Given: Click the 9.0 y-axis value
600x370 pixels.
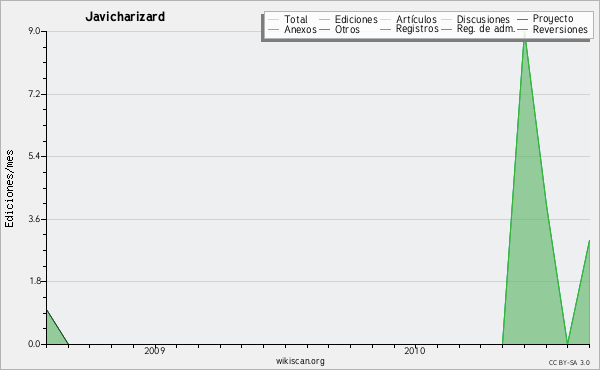Looking at the screenshot, I should tap(35, 31).
